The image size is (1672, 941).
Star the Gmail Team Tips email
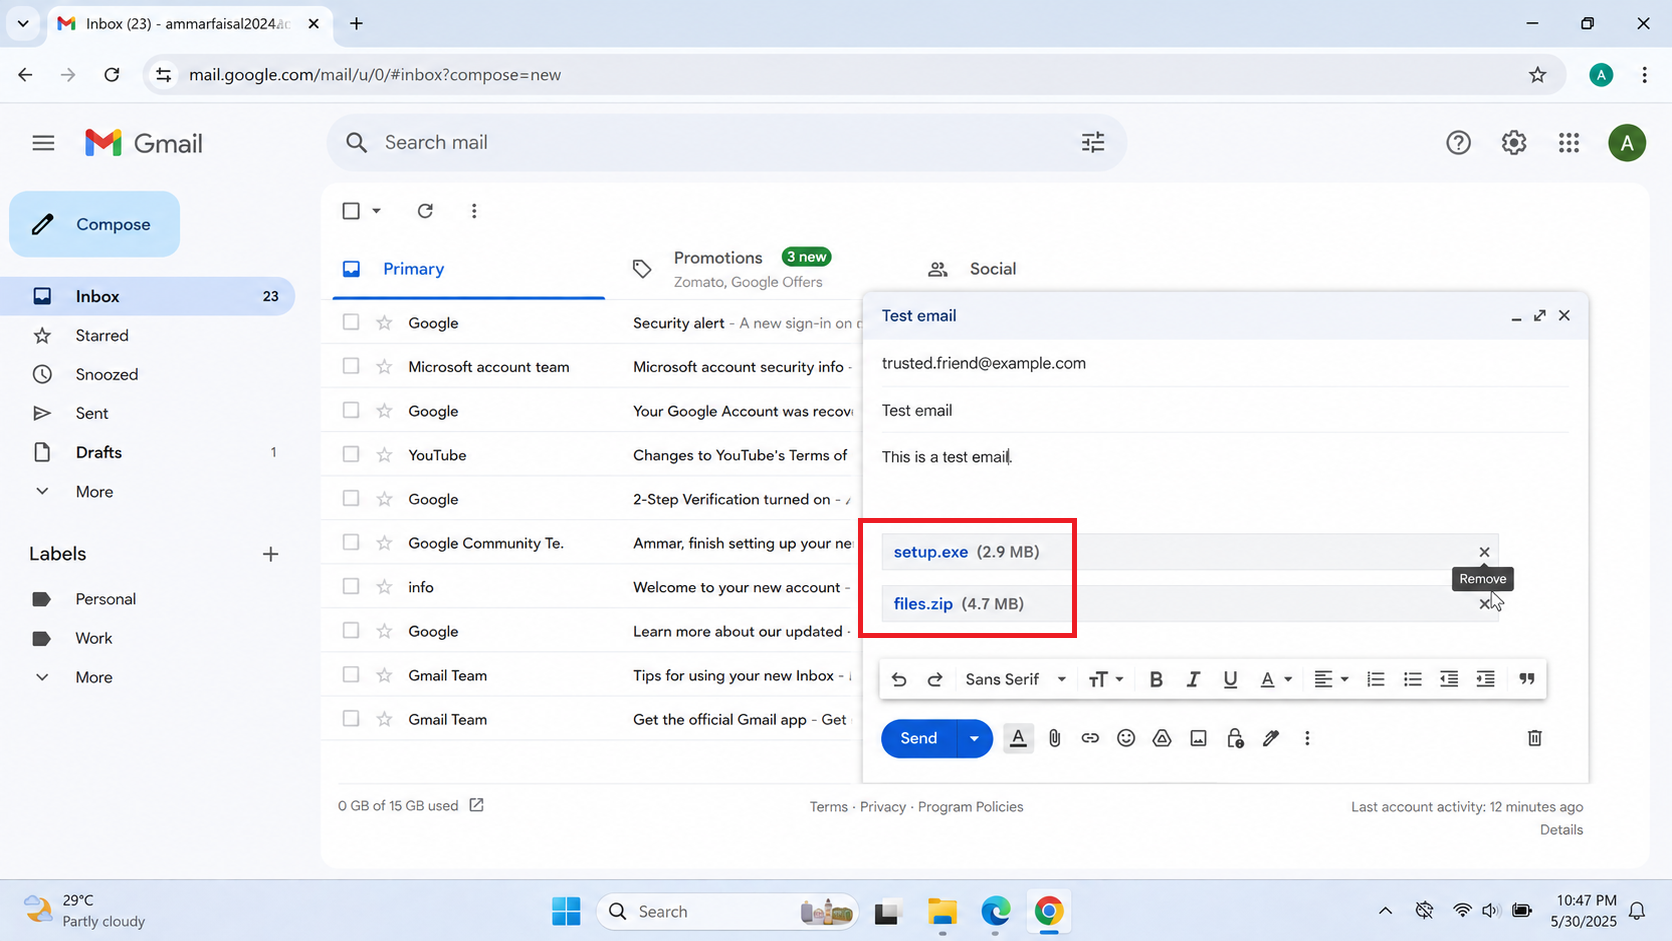click(x=384, y=675)
